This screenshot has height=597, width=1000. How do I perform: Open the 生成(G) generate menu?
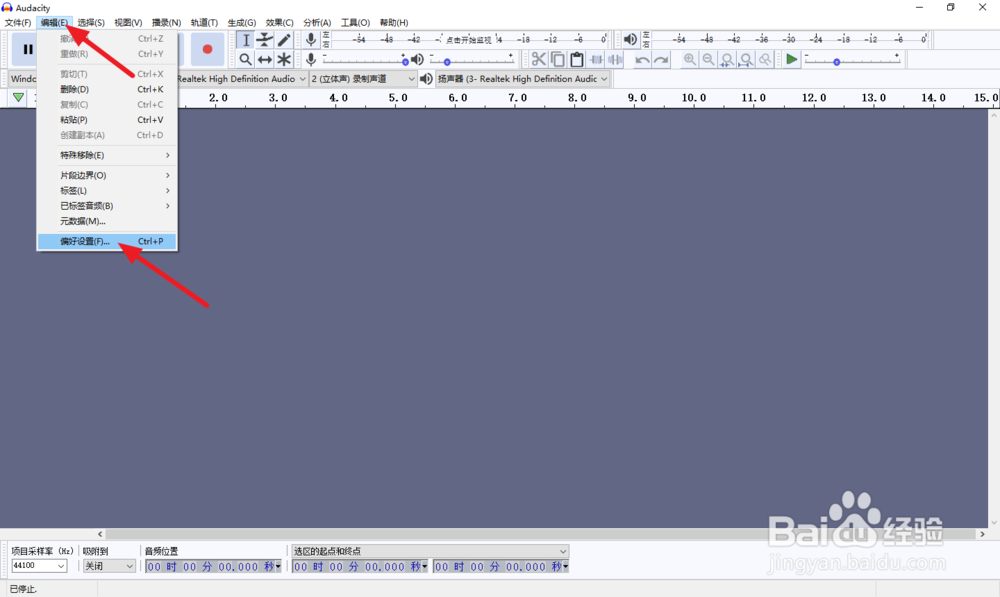(x=242, y=22)
